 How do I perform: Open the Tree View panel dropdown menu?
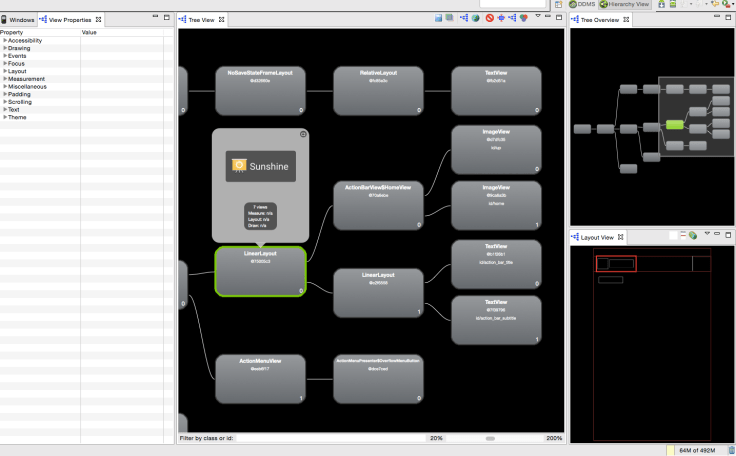coord(538,18)
